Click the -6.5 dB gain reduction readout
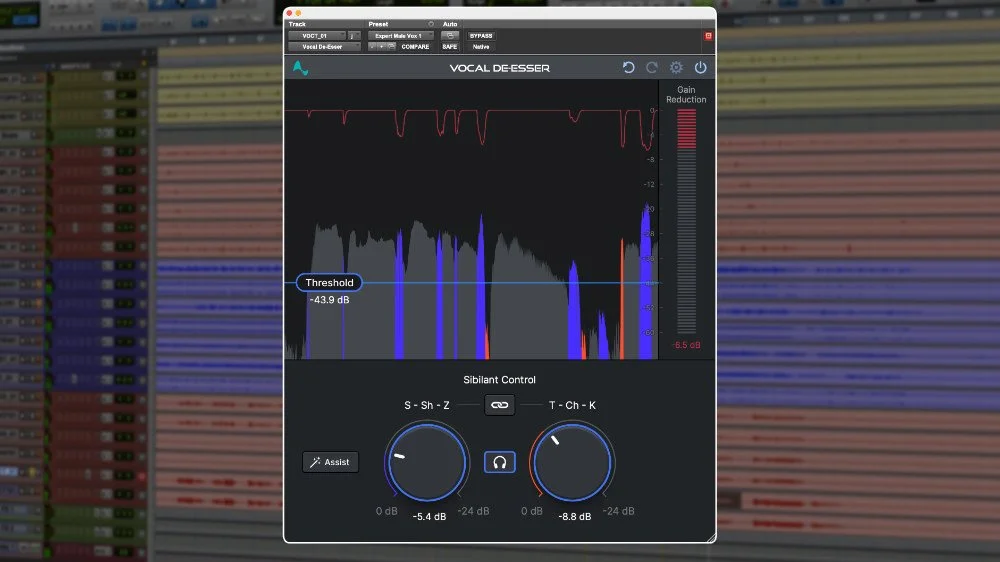The height and width of the screenshot is (562, 1000). [x=686, y=345]
